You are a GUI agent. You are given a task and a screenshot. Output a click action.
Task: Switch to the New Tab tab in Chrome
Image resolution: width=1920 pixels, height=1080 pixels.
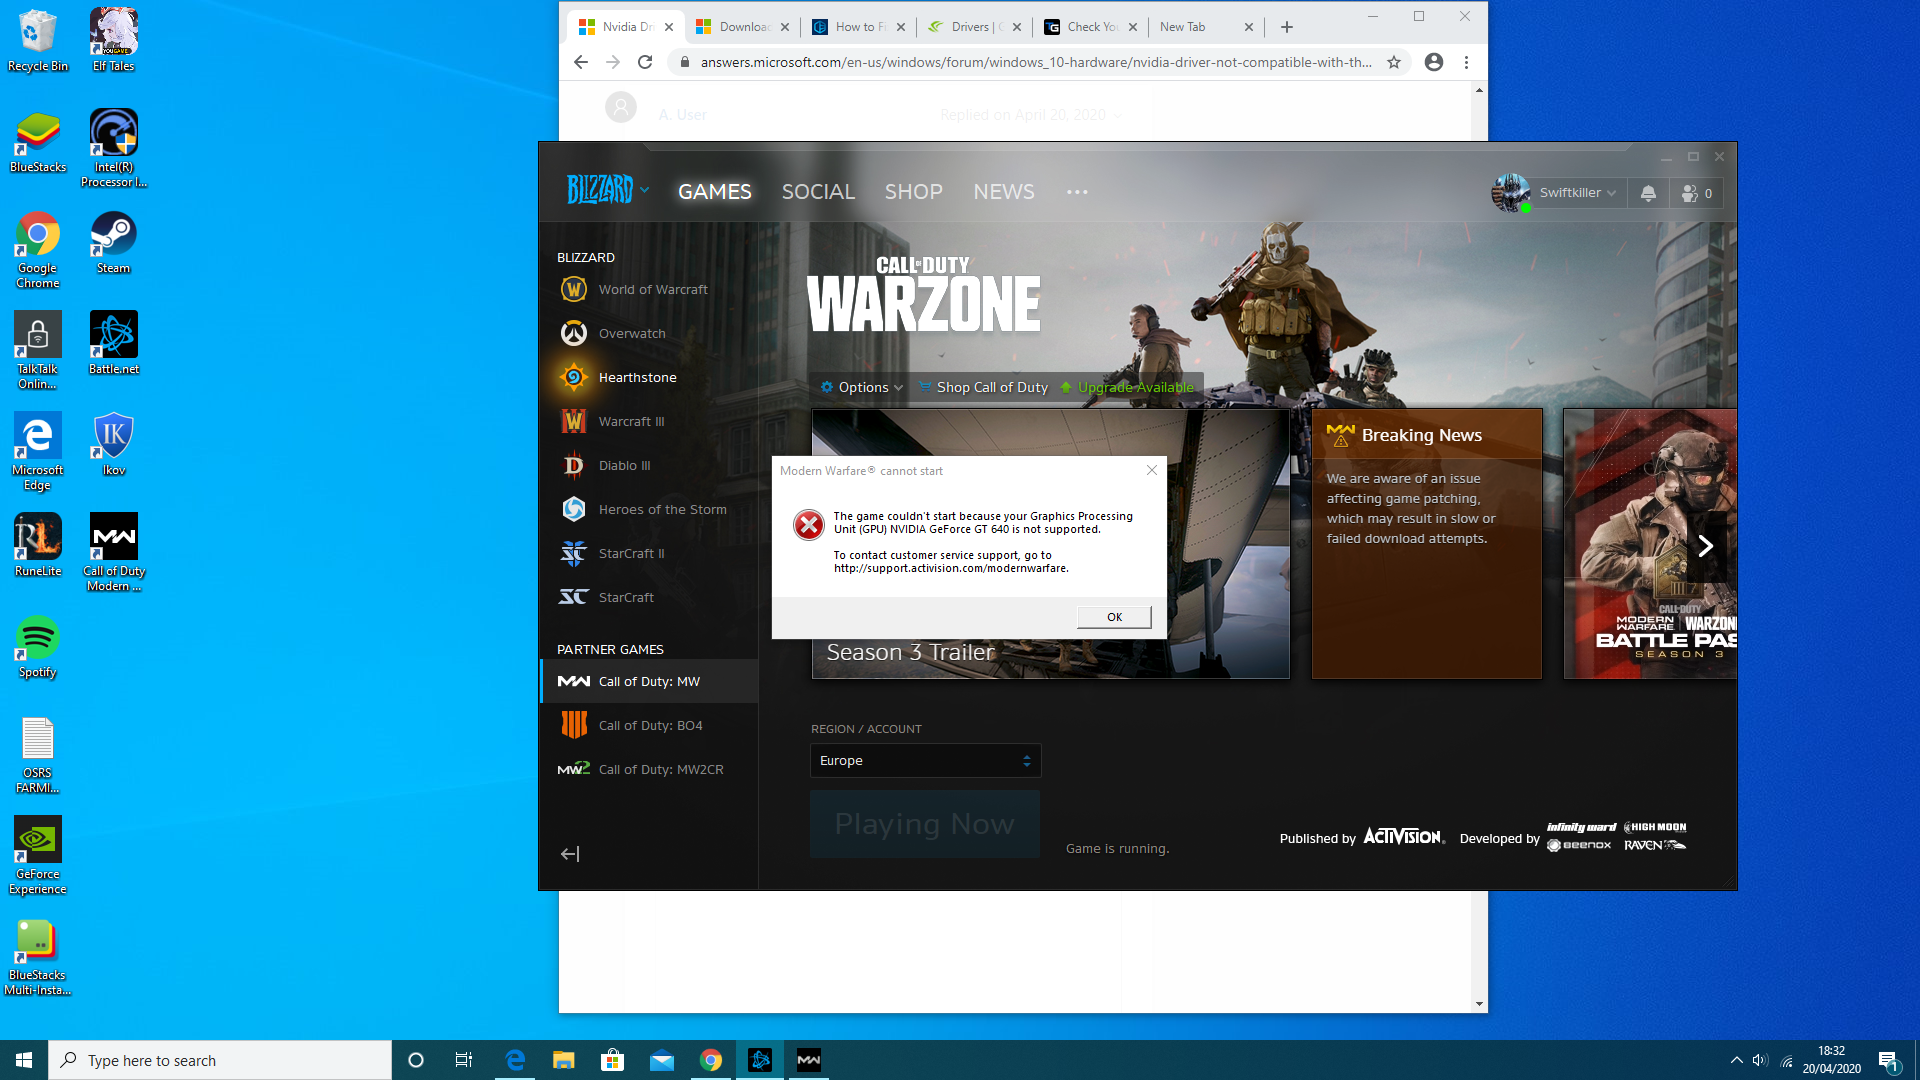coord(1207,27)
